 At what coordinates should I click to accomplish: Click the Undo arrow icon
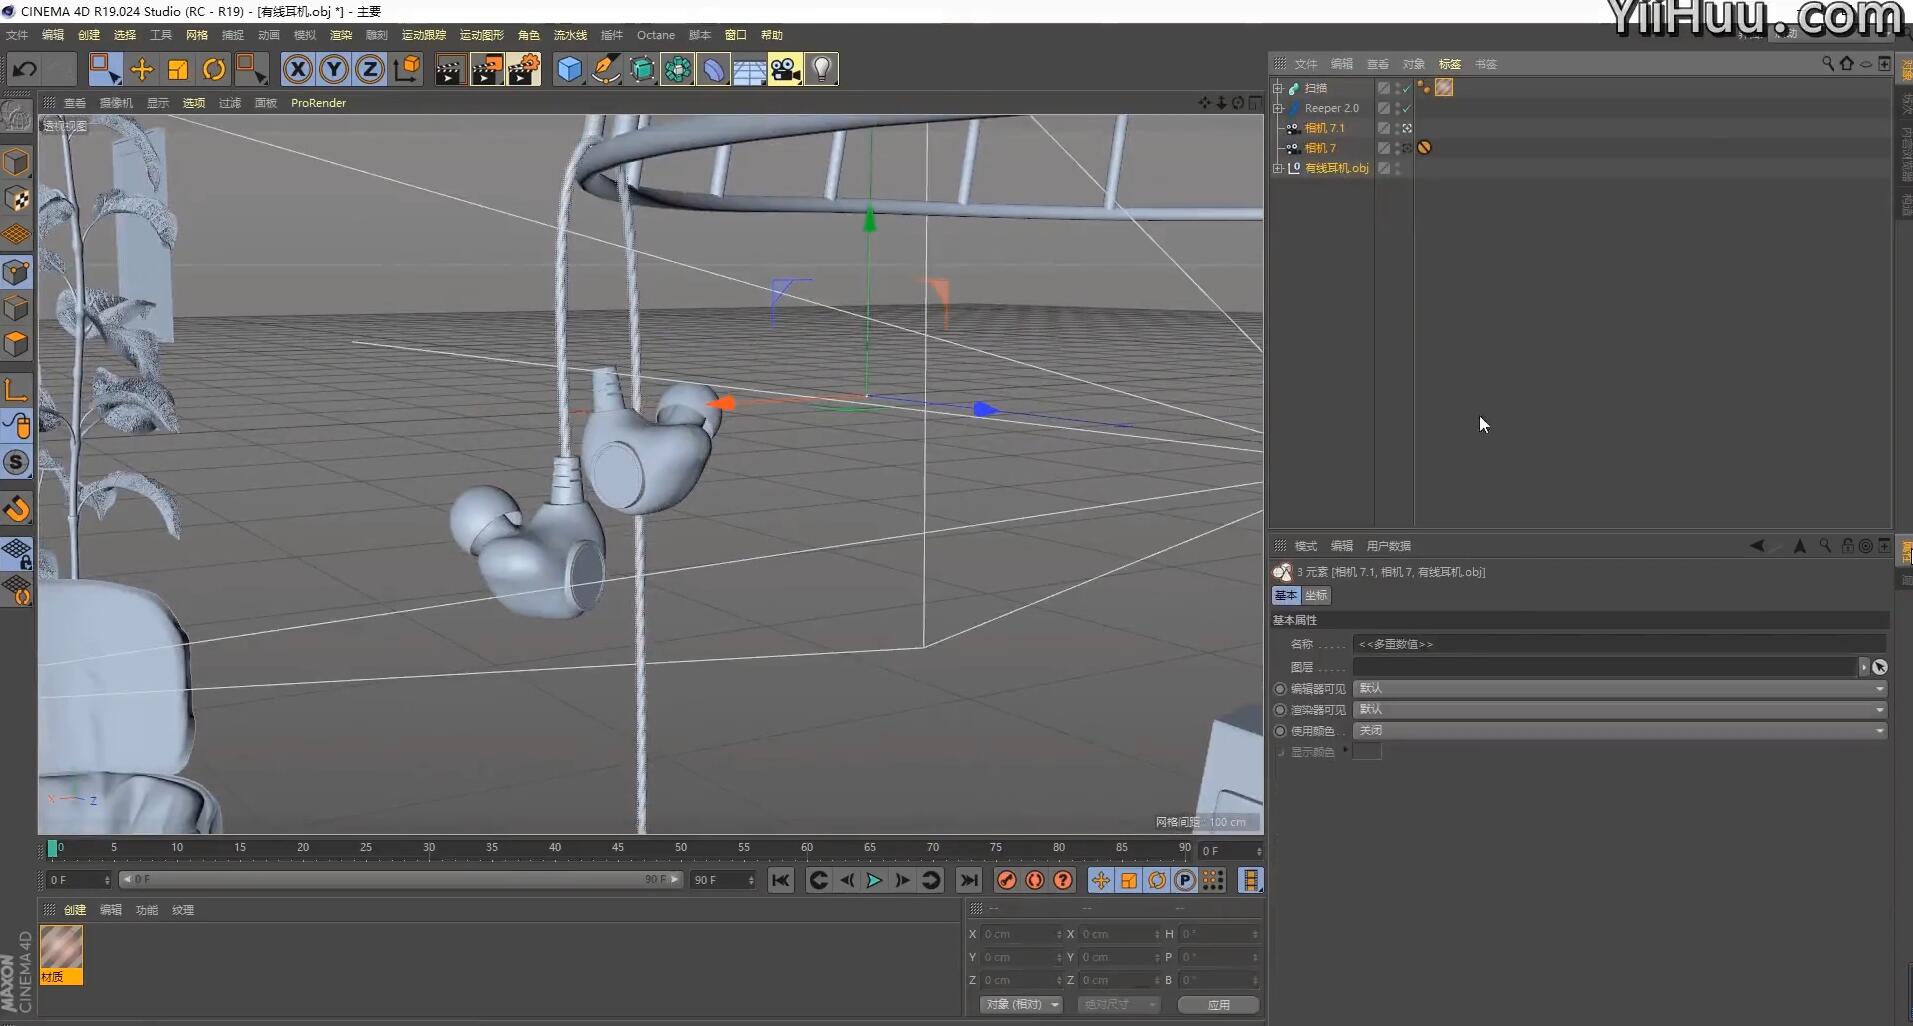click(25, 69)
